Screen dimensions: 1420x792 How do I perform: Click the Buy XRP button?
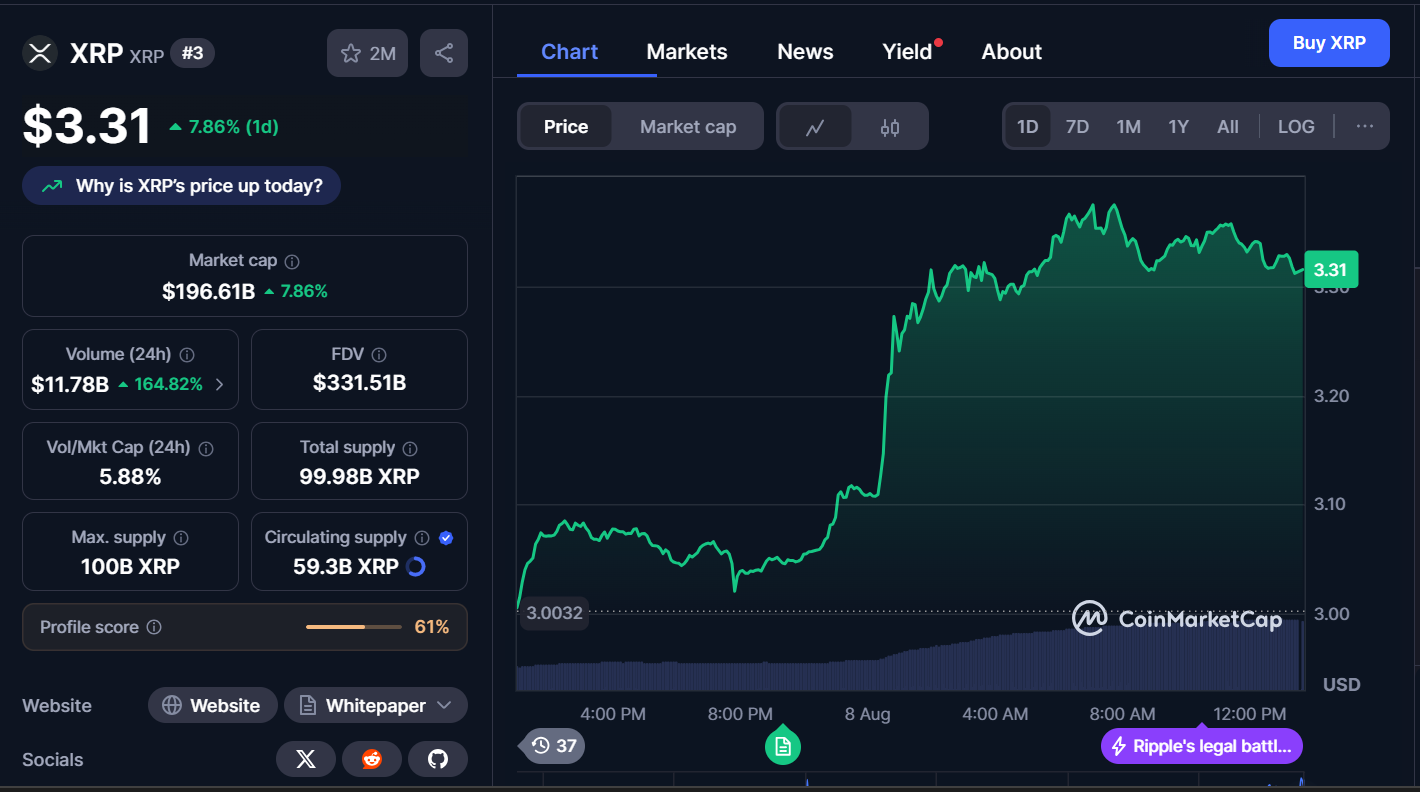(x=1329, y=43)
